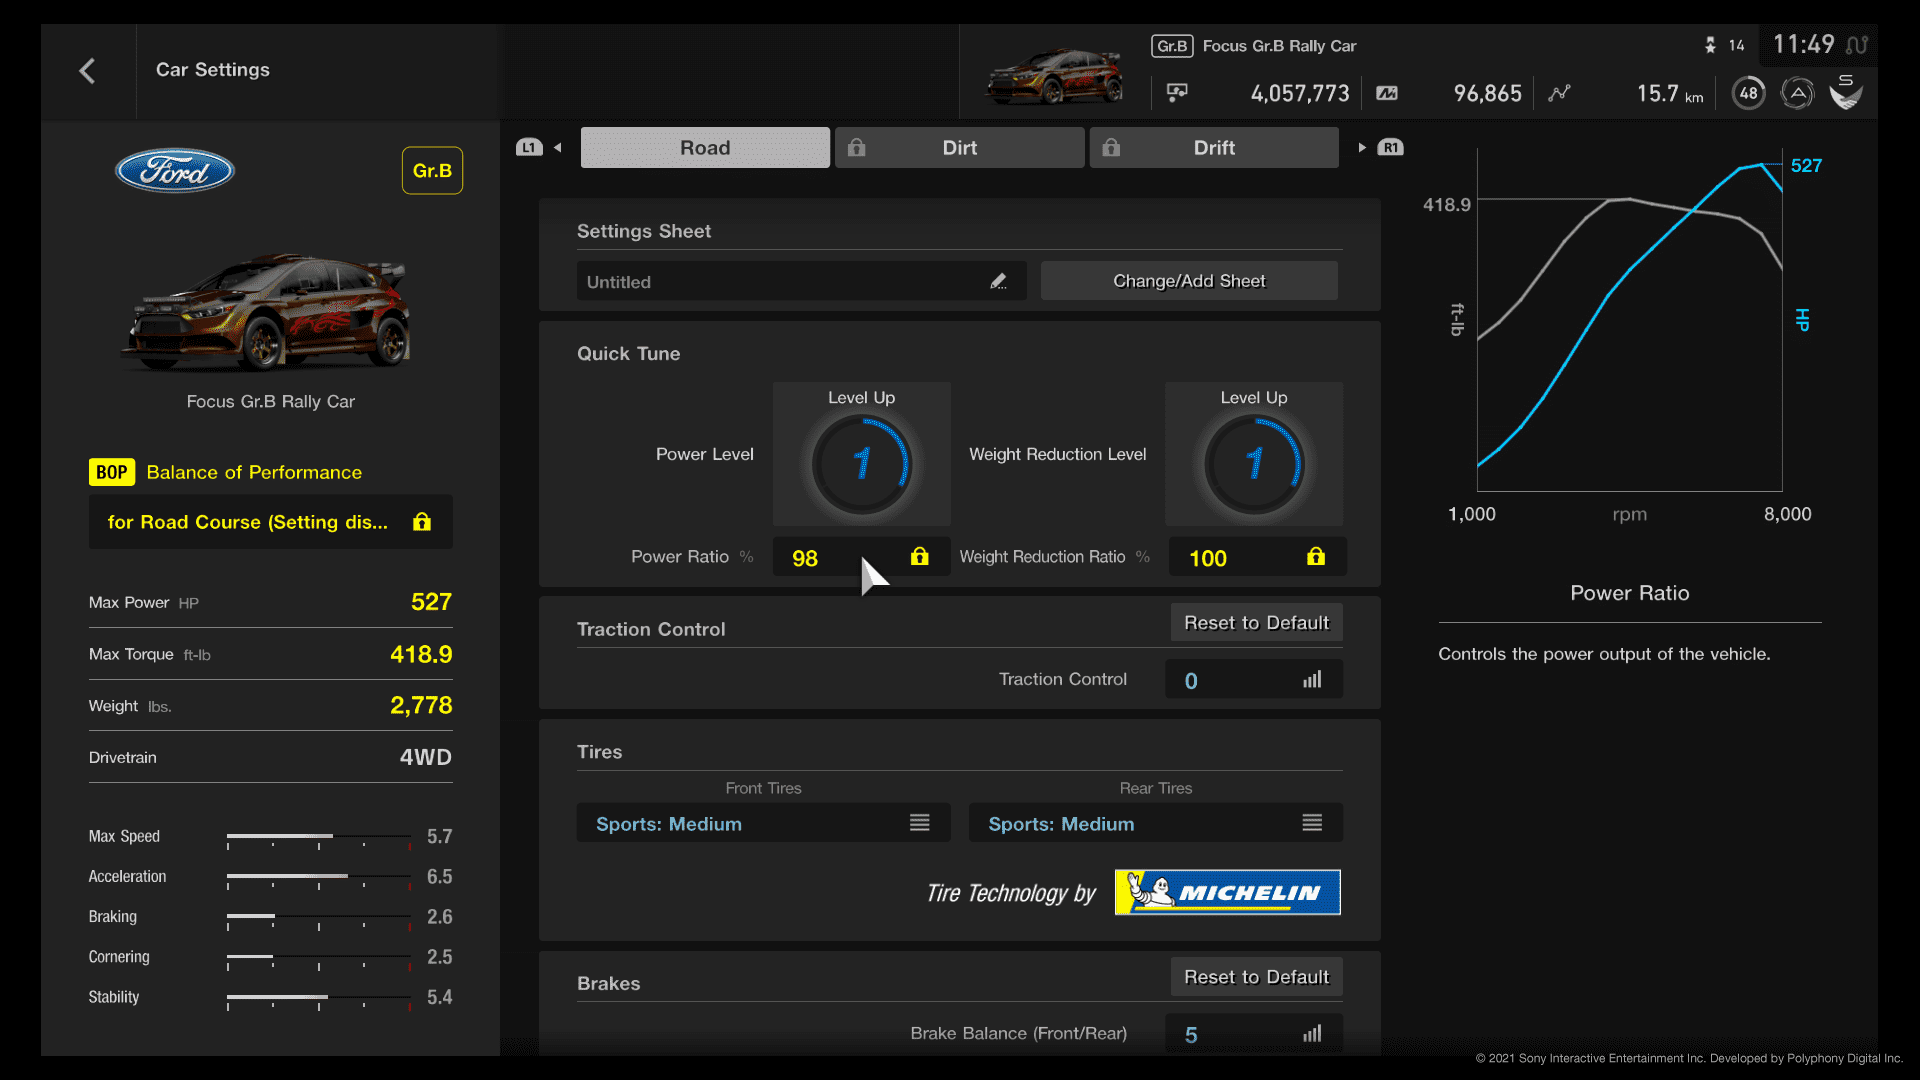Reset Brakes to Default
This screenshot has height=1080, width=1920.
(1256, 977)
